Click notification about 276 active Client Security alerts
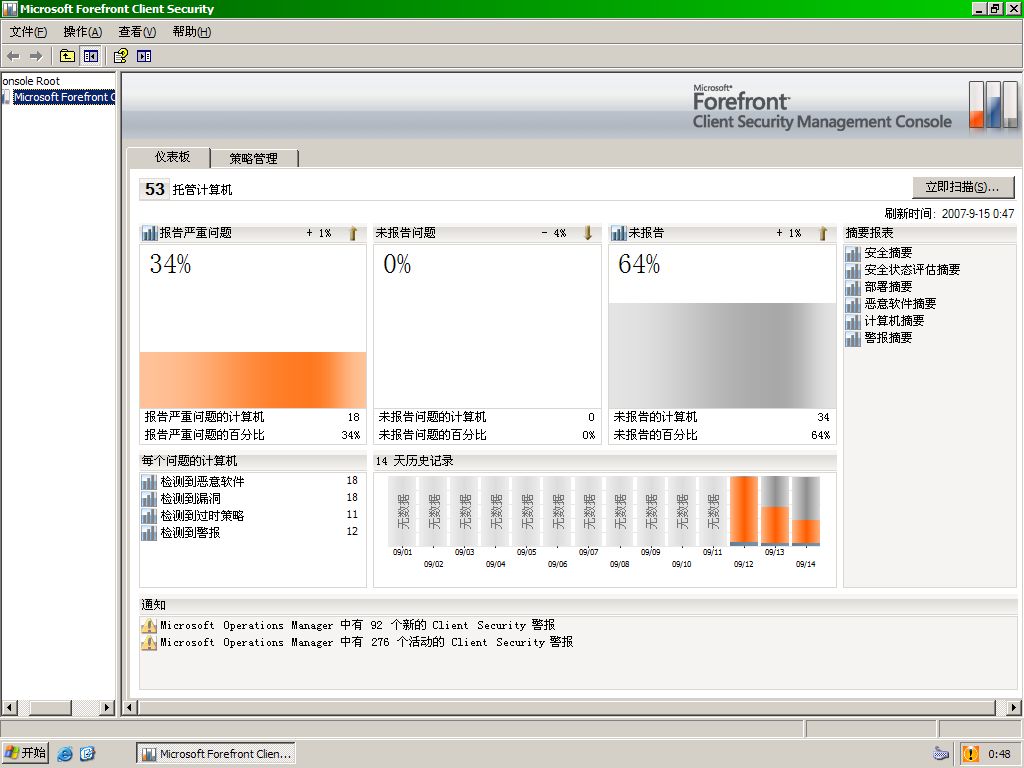The image size is (1024, 768). point(367,643)
